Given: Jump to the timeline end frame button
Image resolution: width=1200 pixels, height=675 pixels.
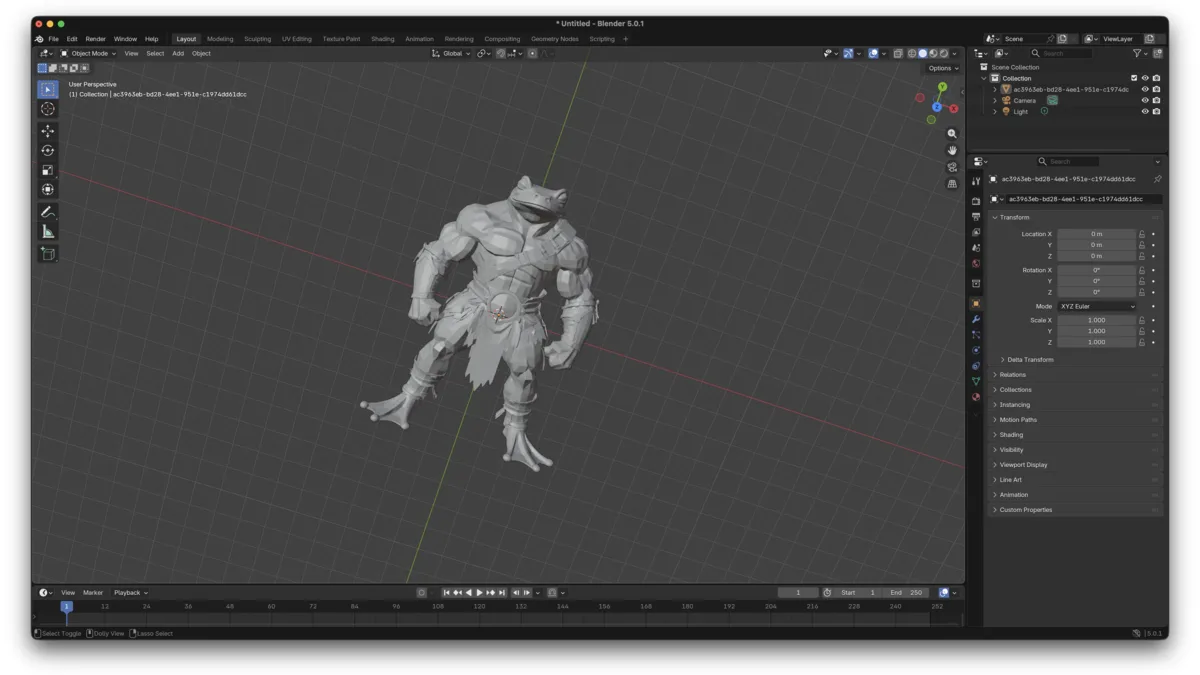Looking at the screenshot, I should click(502, 592).
